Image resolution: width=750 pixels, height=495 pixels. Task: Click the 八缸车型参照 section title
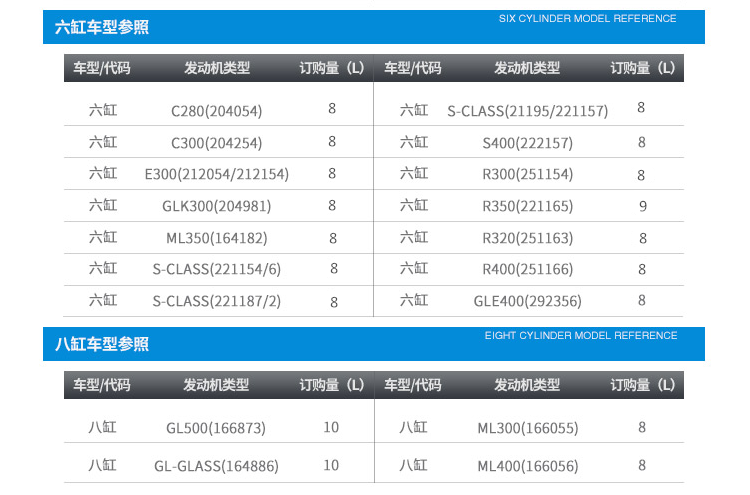[x=101, y=344]
